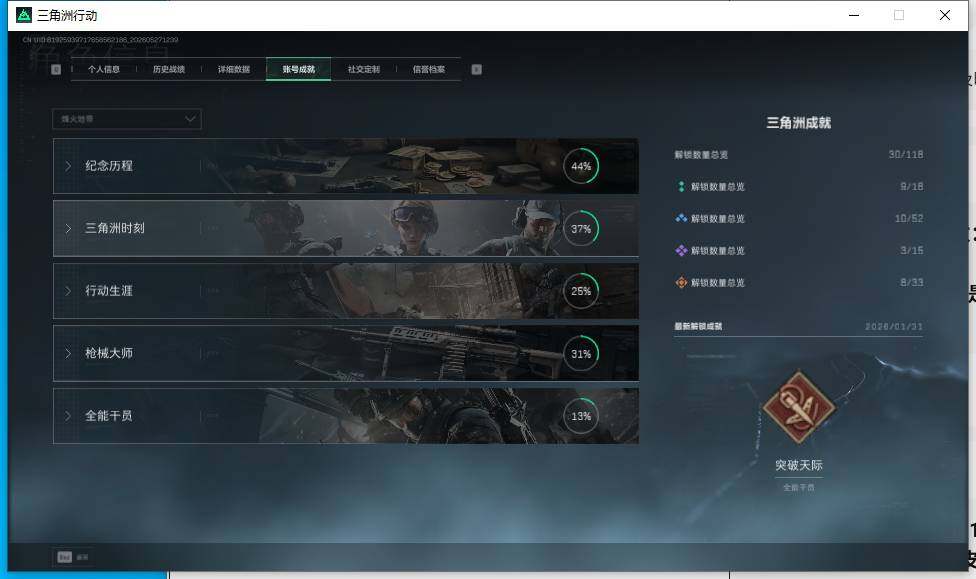Click the total unlock count 30/118
Image resolution: width=976 pixels, height=579 pixels.
point(906,154)
